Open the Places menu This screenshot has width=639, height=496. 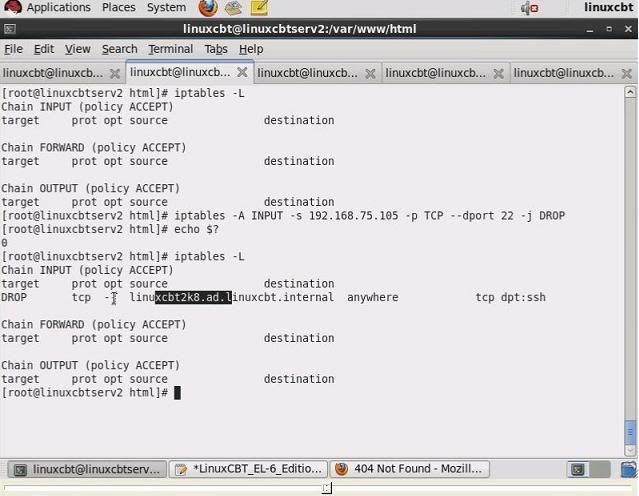pos(119,7)
